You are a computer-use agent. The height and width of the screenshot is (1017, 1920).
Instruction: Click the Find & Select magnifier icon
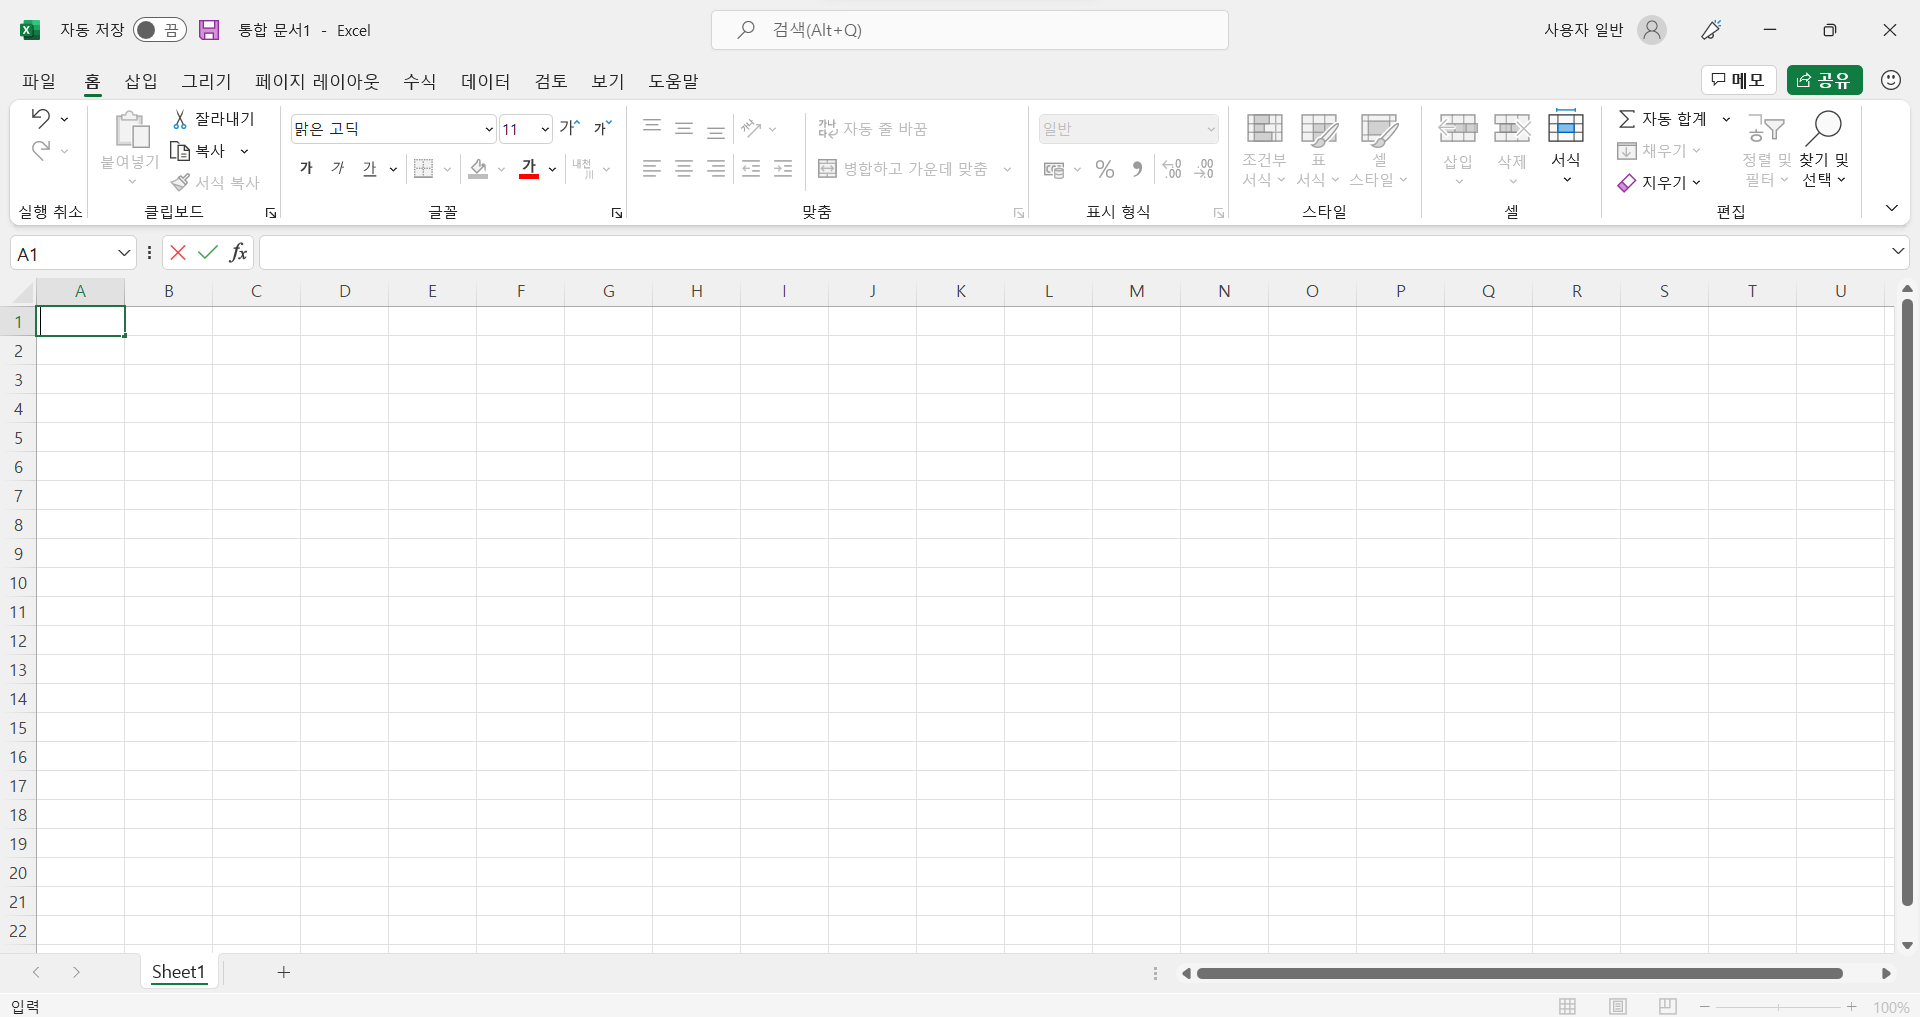click(1824, 128)
